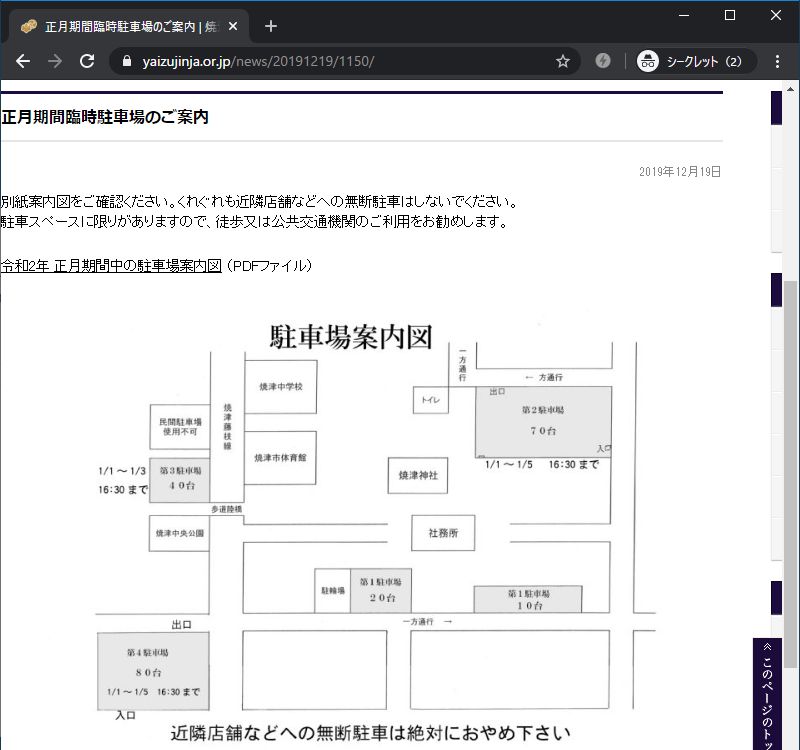Bookmark this page with the star icon
Viewport: 800px width, 750px height.
point(563,61)
